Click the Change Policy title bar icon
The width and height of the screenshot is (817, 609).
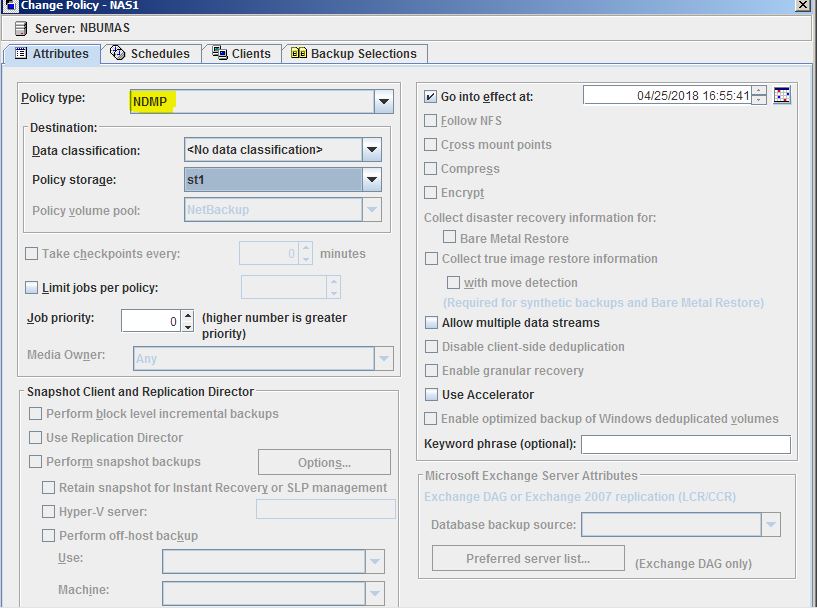click(x=9, y=6)
